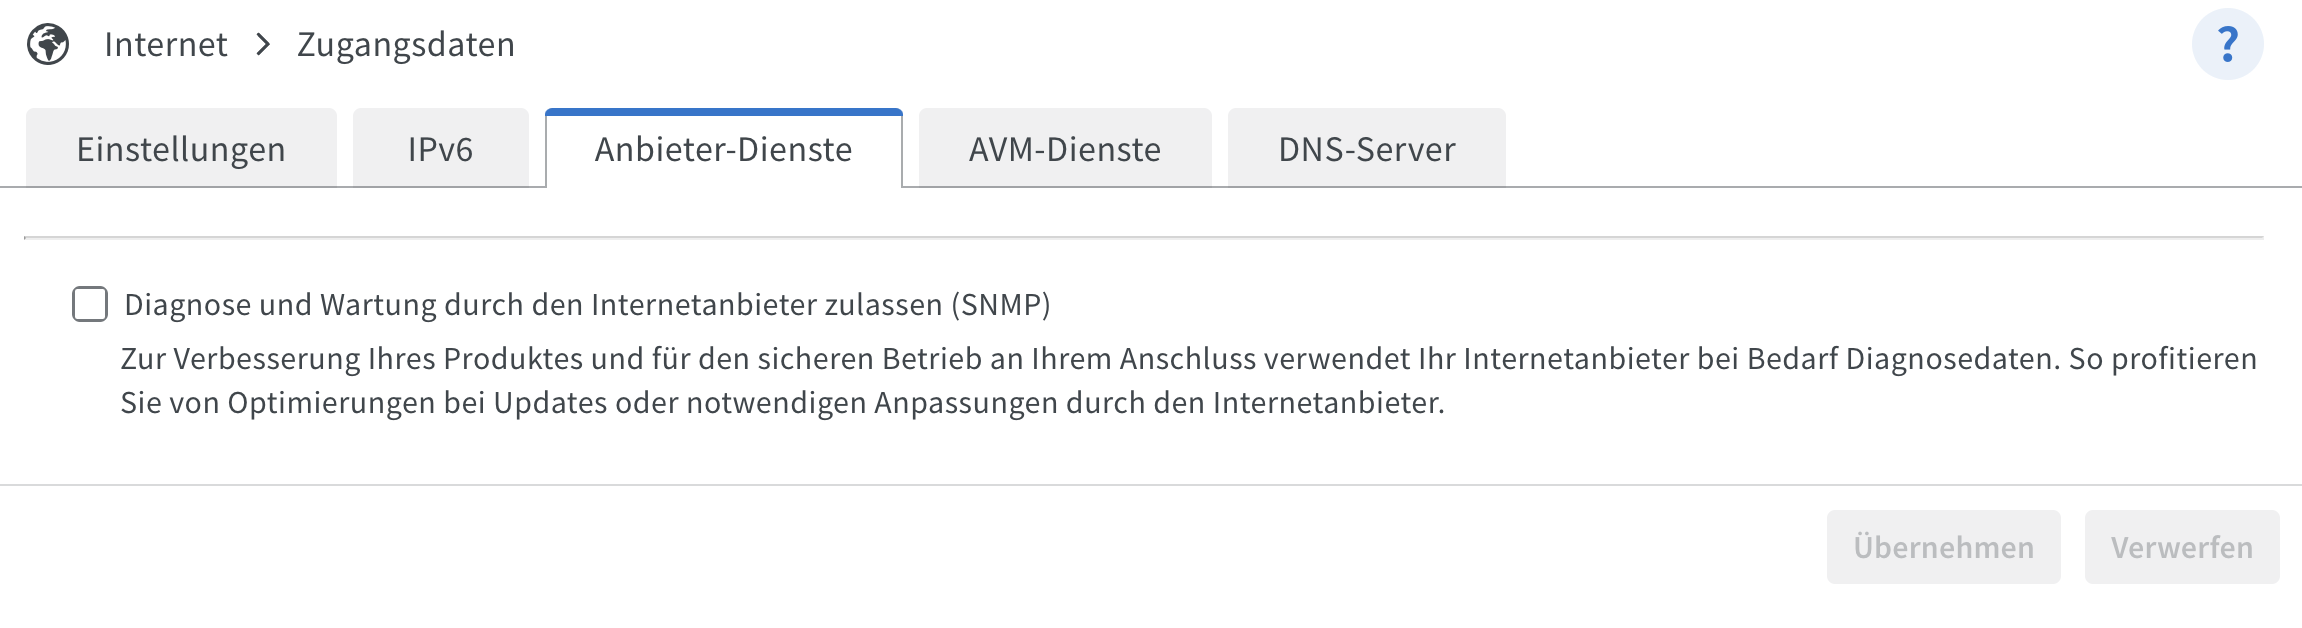Viewport: 2302px width, 628px height.
Task: Switch to the AVM-Dienste tab
Action: [x=1064, y=149]
